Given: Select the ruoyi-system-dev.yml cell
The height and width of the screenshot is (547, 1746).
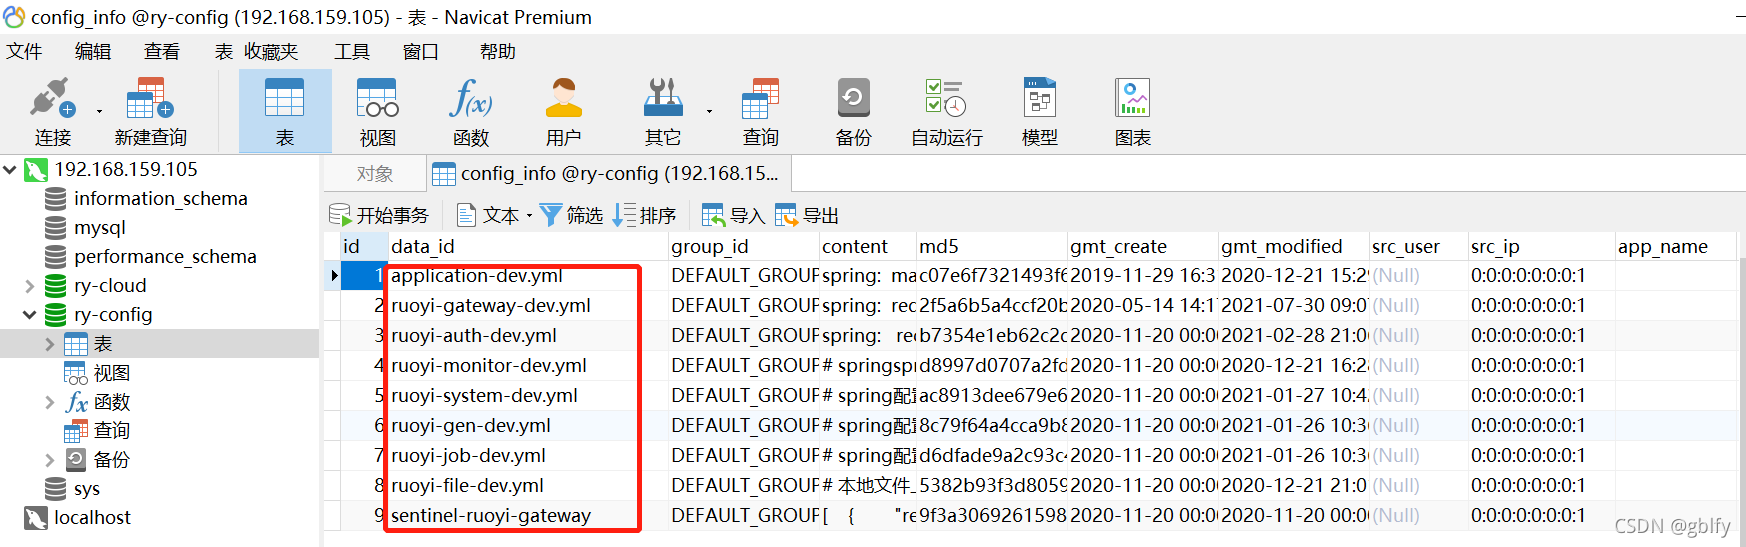Looking at the screenshot, I should 528,396.
